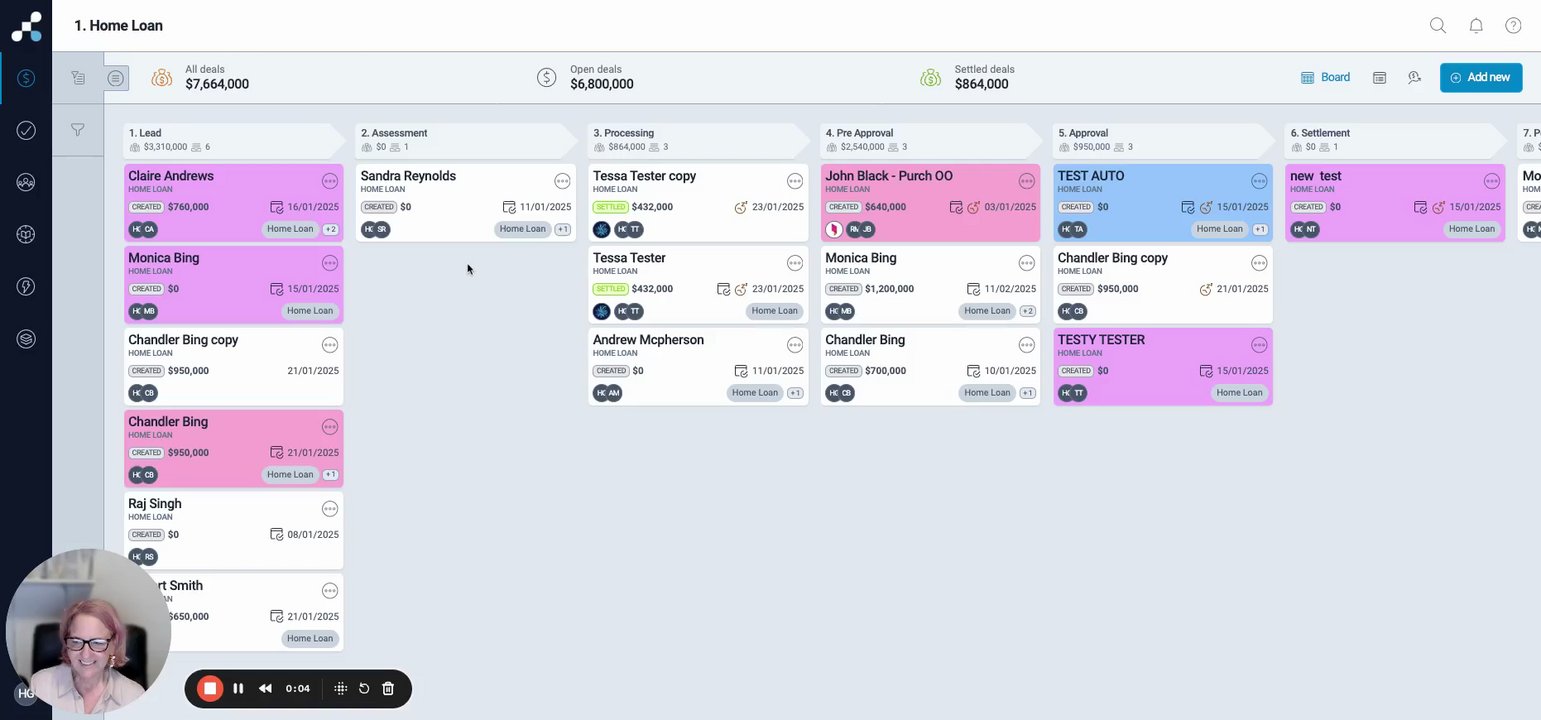This screenshot has height=720, width=1541.
Task: Open the options menu on Claire Andrews card
Action: click(x=330, y=181)
